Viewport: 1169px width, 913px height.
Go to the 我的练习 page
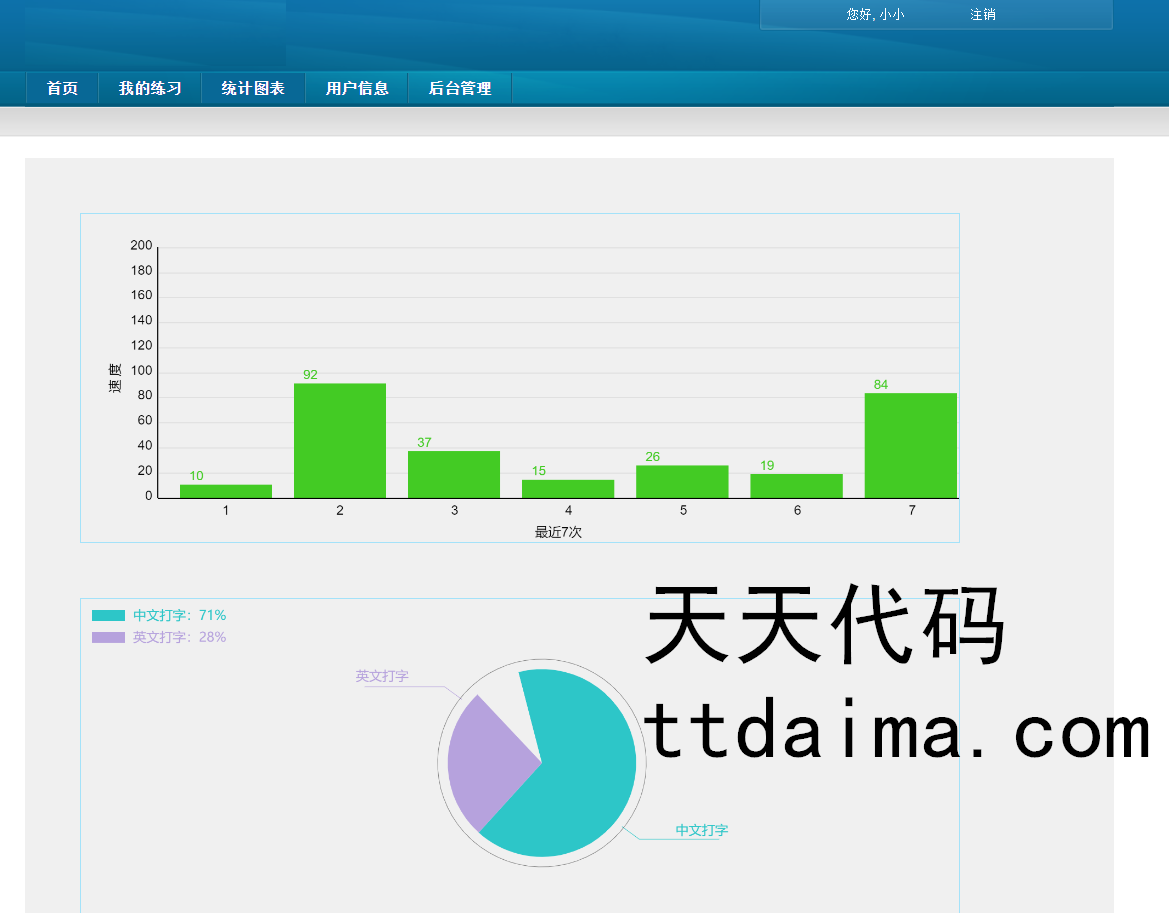pos(150,89)
